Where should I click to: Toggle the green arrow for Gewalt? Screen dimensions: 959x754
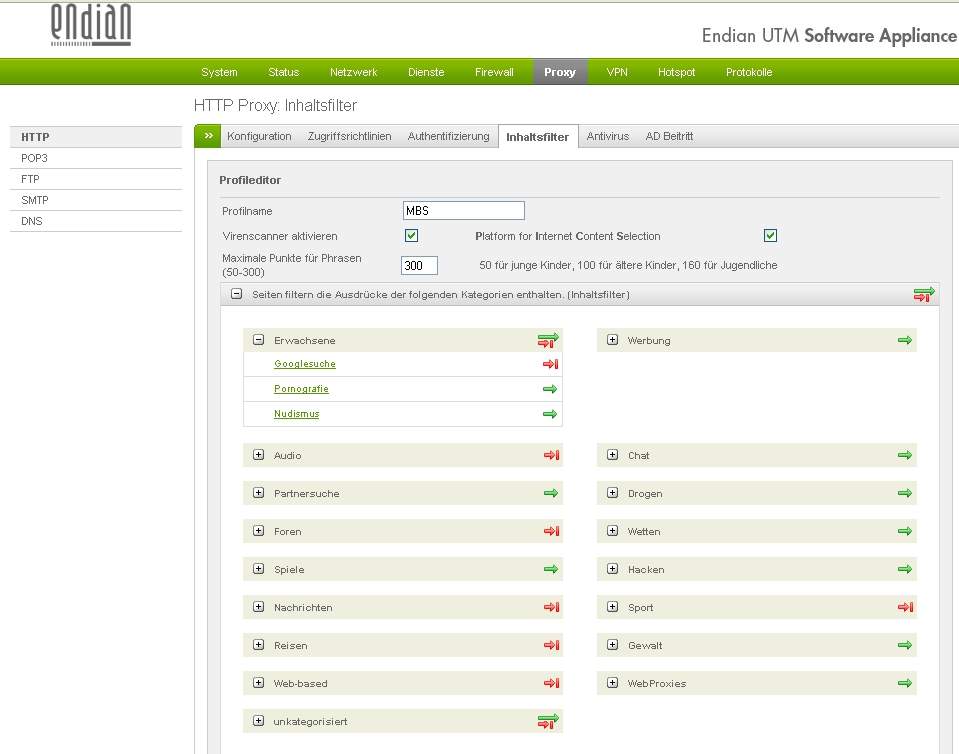click(x=905, y=645)
